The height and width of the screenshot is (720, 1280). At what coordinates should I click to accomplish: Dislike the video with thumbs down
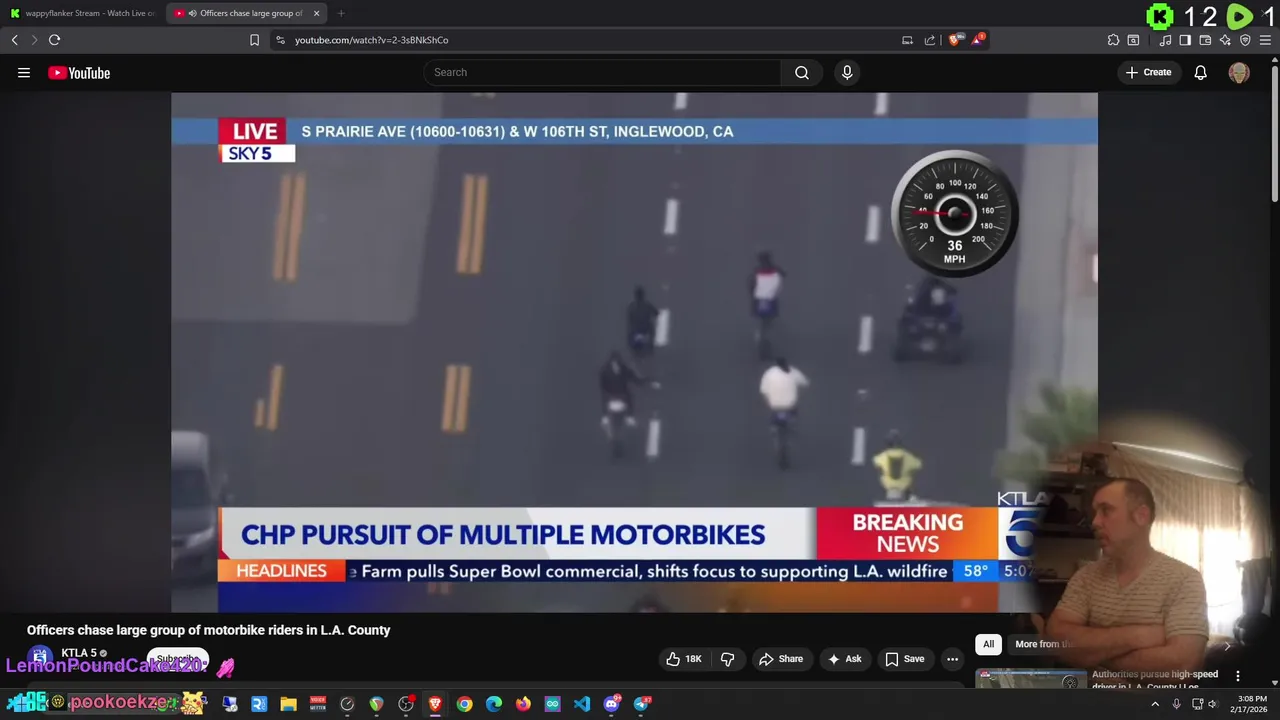pos(728,659)
